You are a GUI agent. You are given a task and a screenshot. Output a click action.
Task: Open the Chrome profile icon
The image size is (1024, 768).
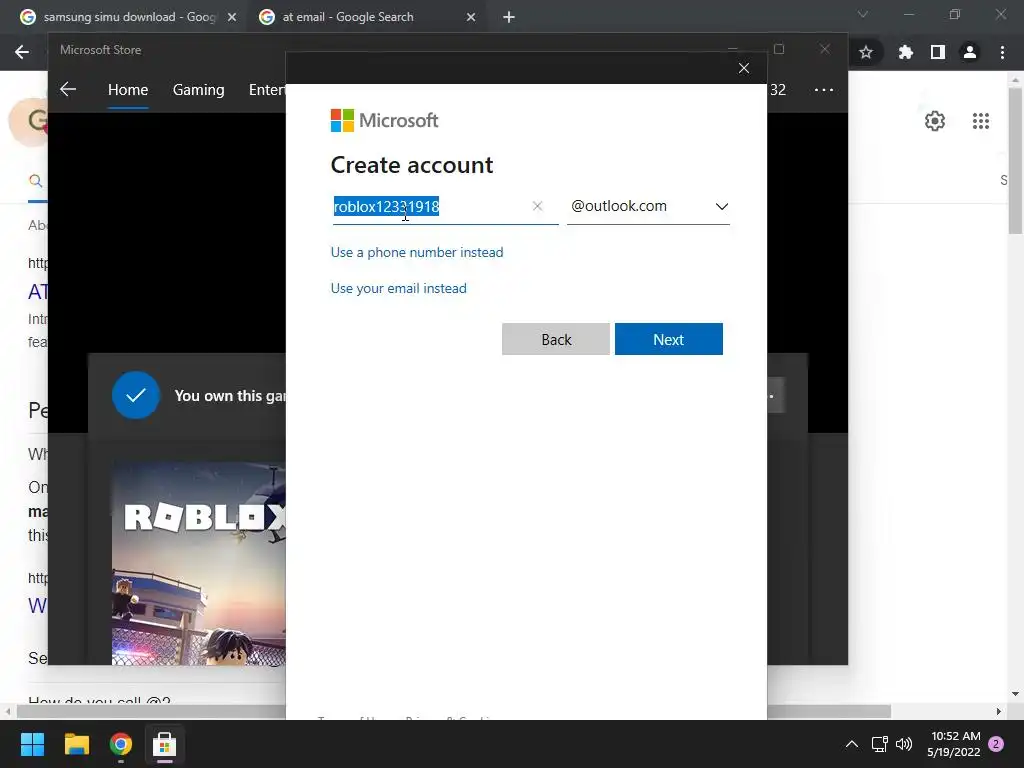coord(970,52)
